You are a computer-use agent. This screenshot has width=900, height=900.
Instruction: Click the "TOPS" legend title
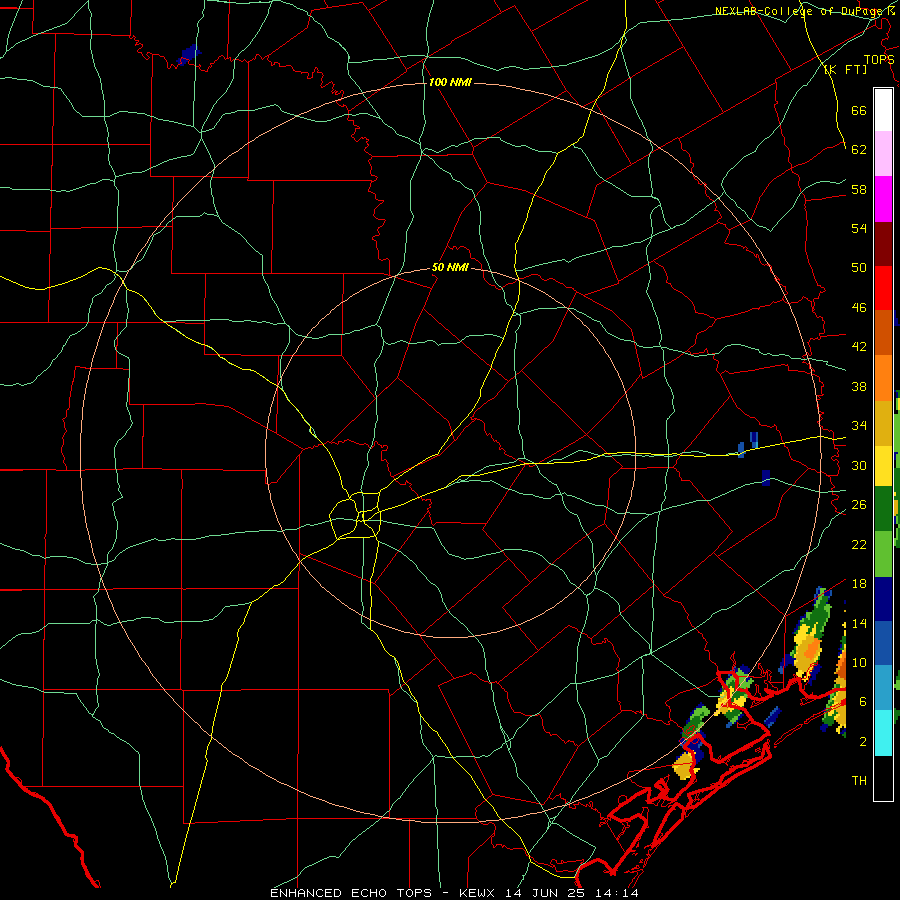[879, 59]
